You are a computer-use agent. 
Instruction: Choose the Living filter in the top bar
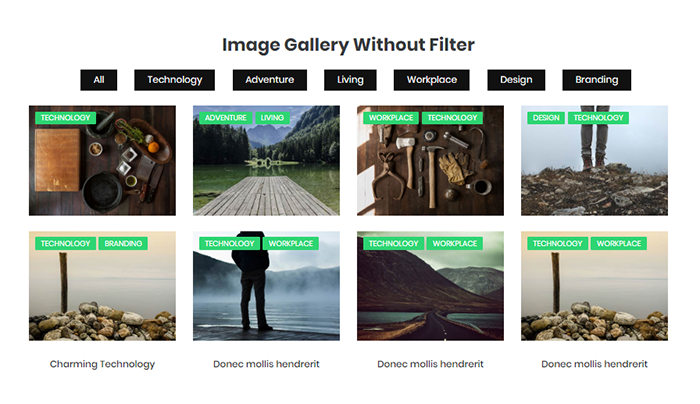[x=350, y=80]
